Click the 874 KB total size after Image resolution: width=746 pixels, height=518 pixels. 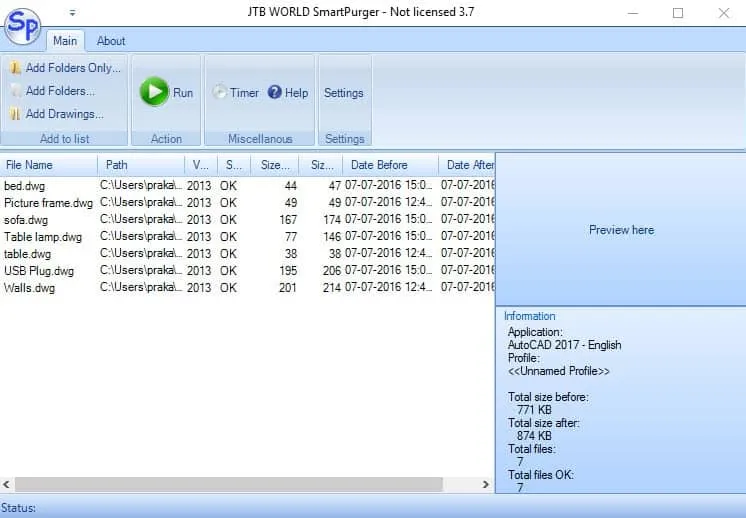534,436
